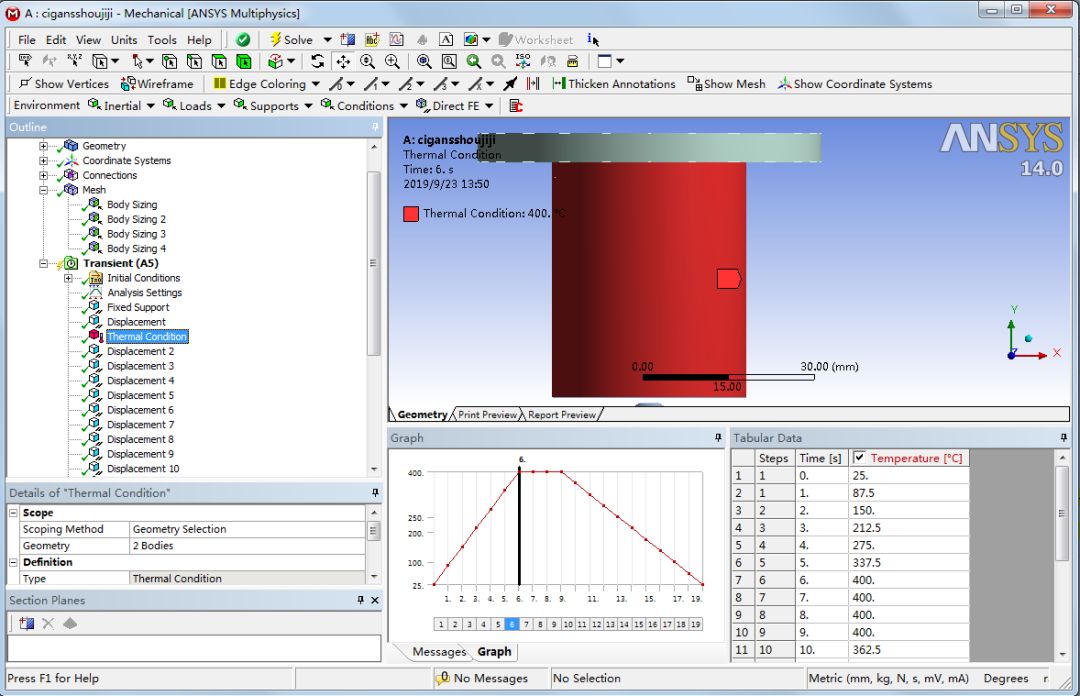
Task: Open the Extend Selection dropdown arrow
Action: [x=291, y=61]
